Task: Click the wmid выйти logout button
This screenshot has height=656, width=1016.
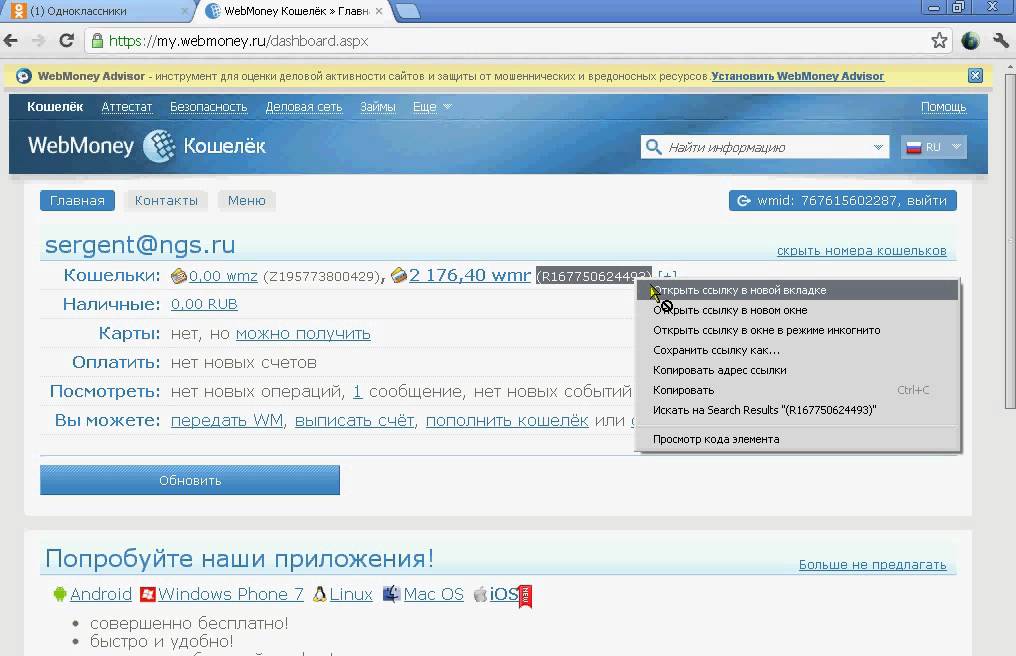Action: 843,200
